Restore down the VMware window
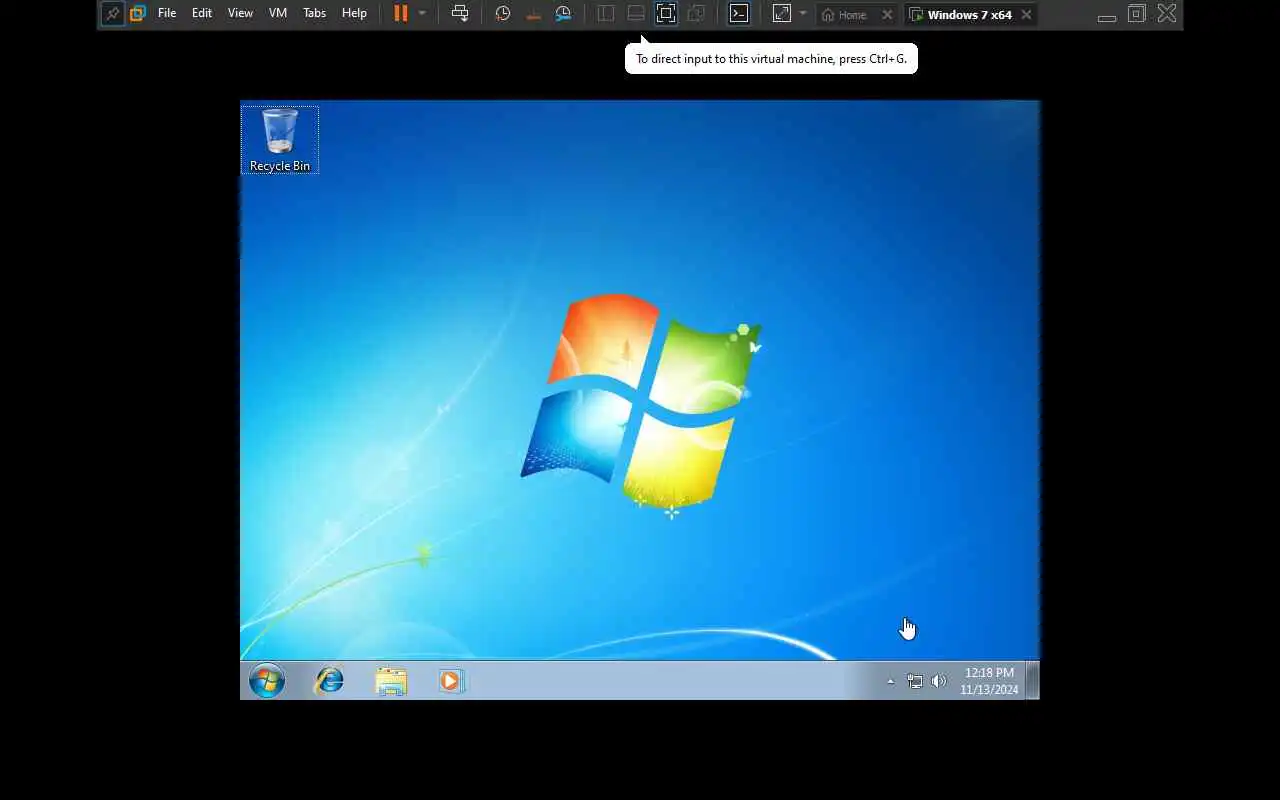Screen dimensions: 1280x800 pos(1137,14)
